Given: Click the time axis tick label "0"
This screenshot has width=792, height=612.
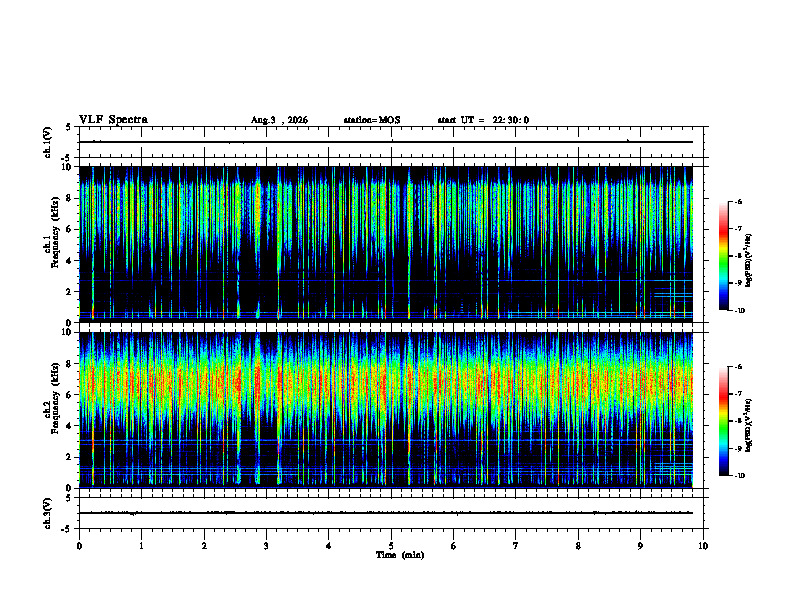Looking at the screenshot, I should click(x=79, y=546).
